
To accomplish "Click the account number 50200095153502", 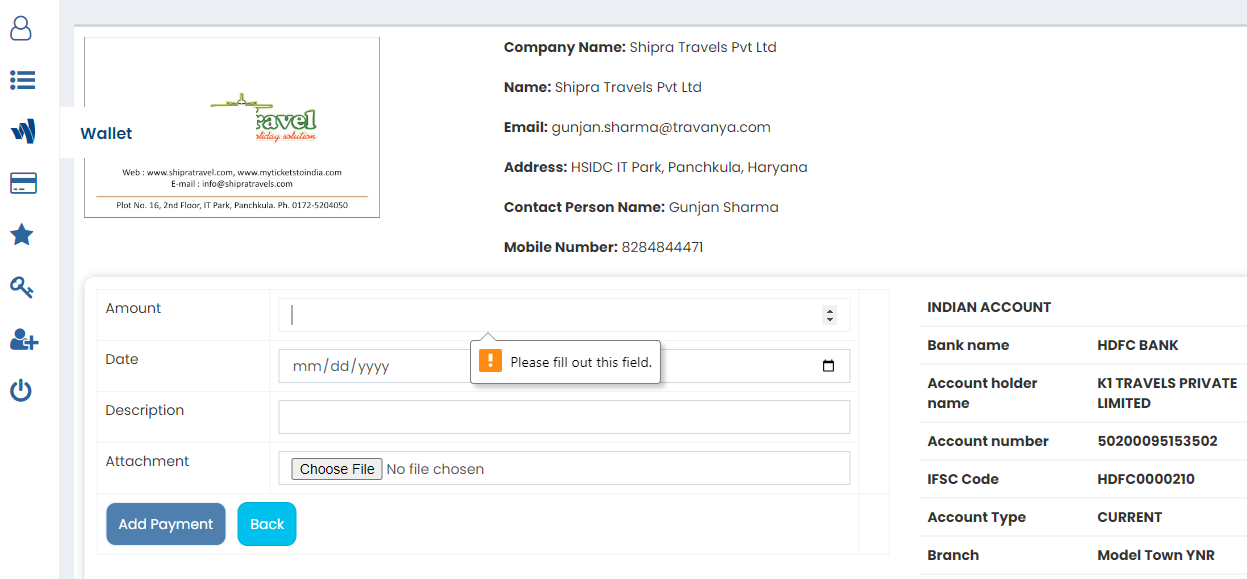I will coord(1157,441).
